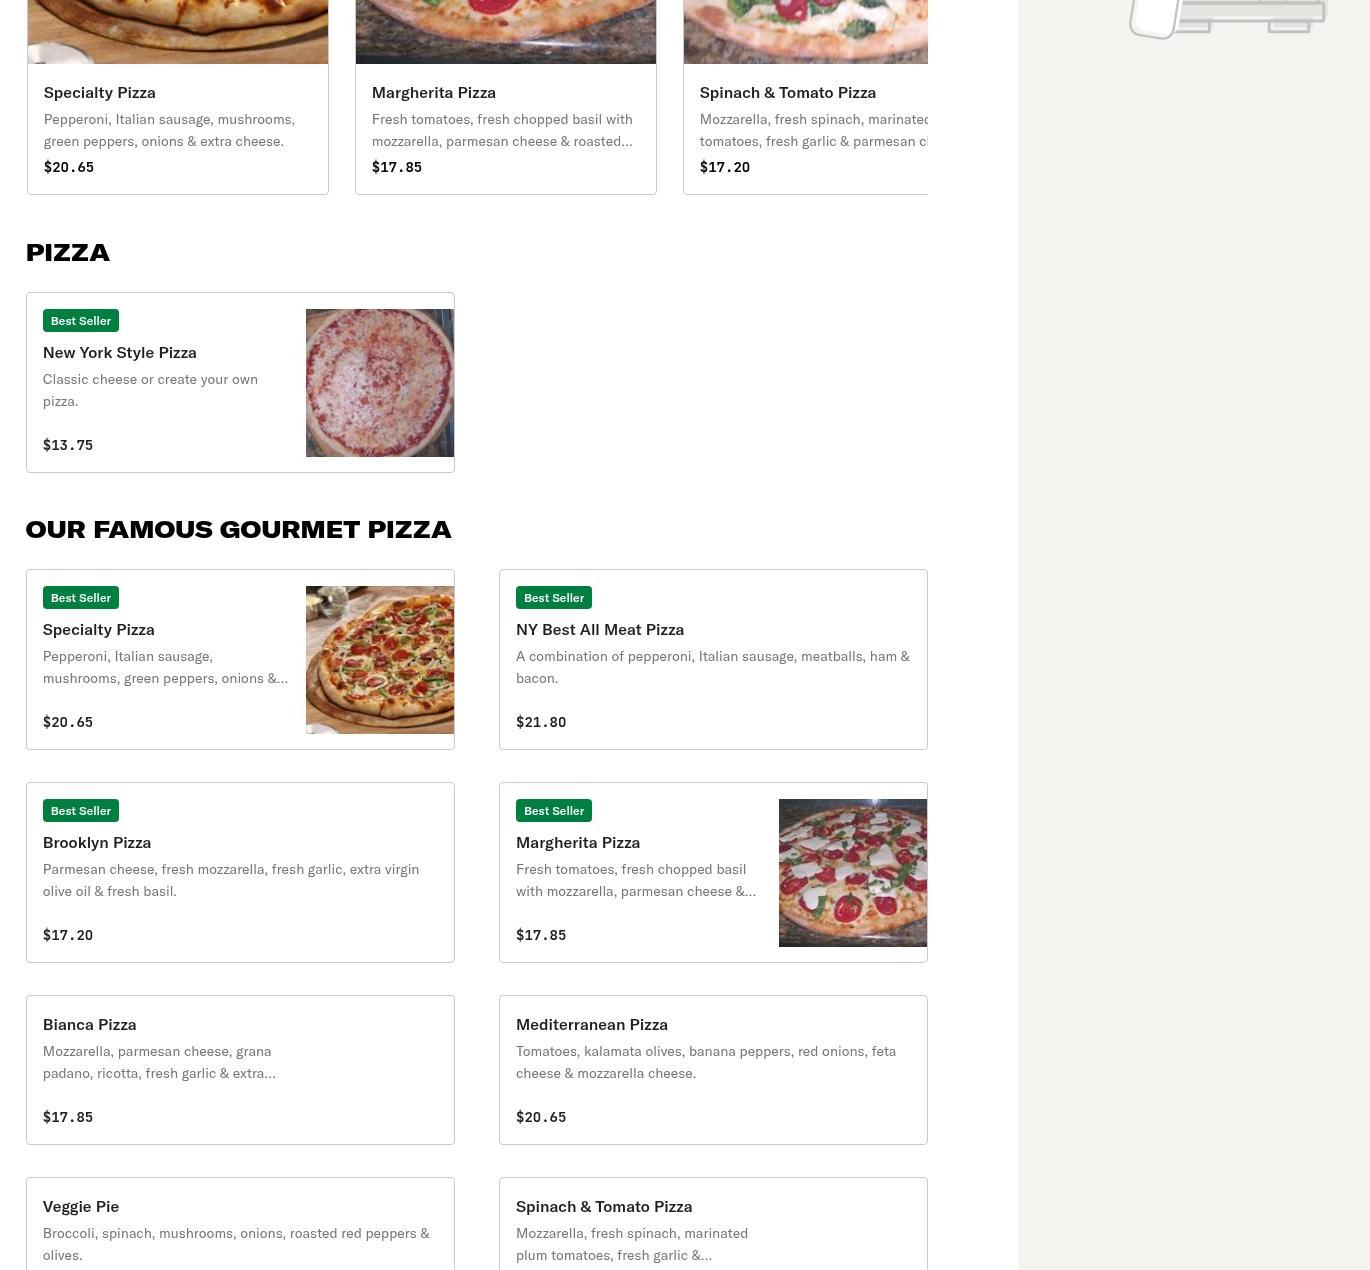
Task: Click the $21.80 price on All Meat Pizza
Action: coord(541,722)
